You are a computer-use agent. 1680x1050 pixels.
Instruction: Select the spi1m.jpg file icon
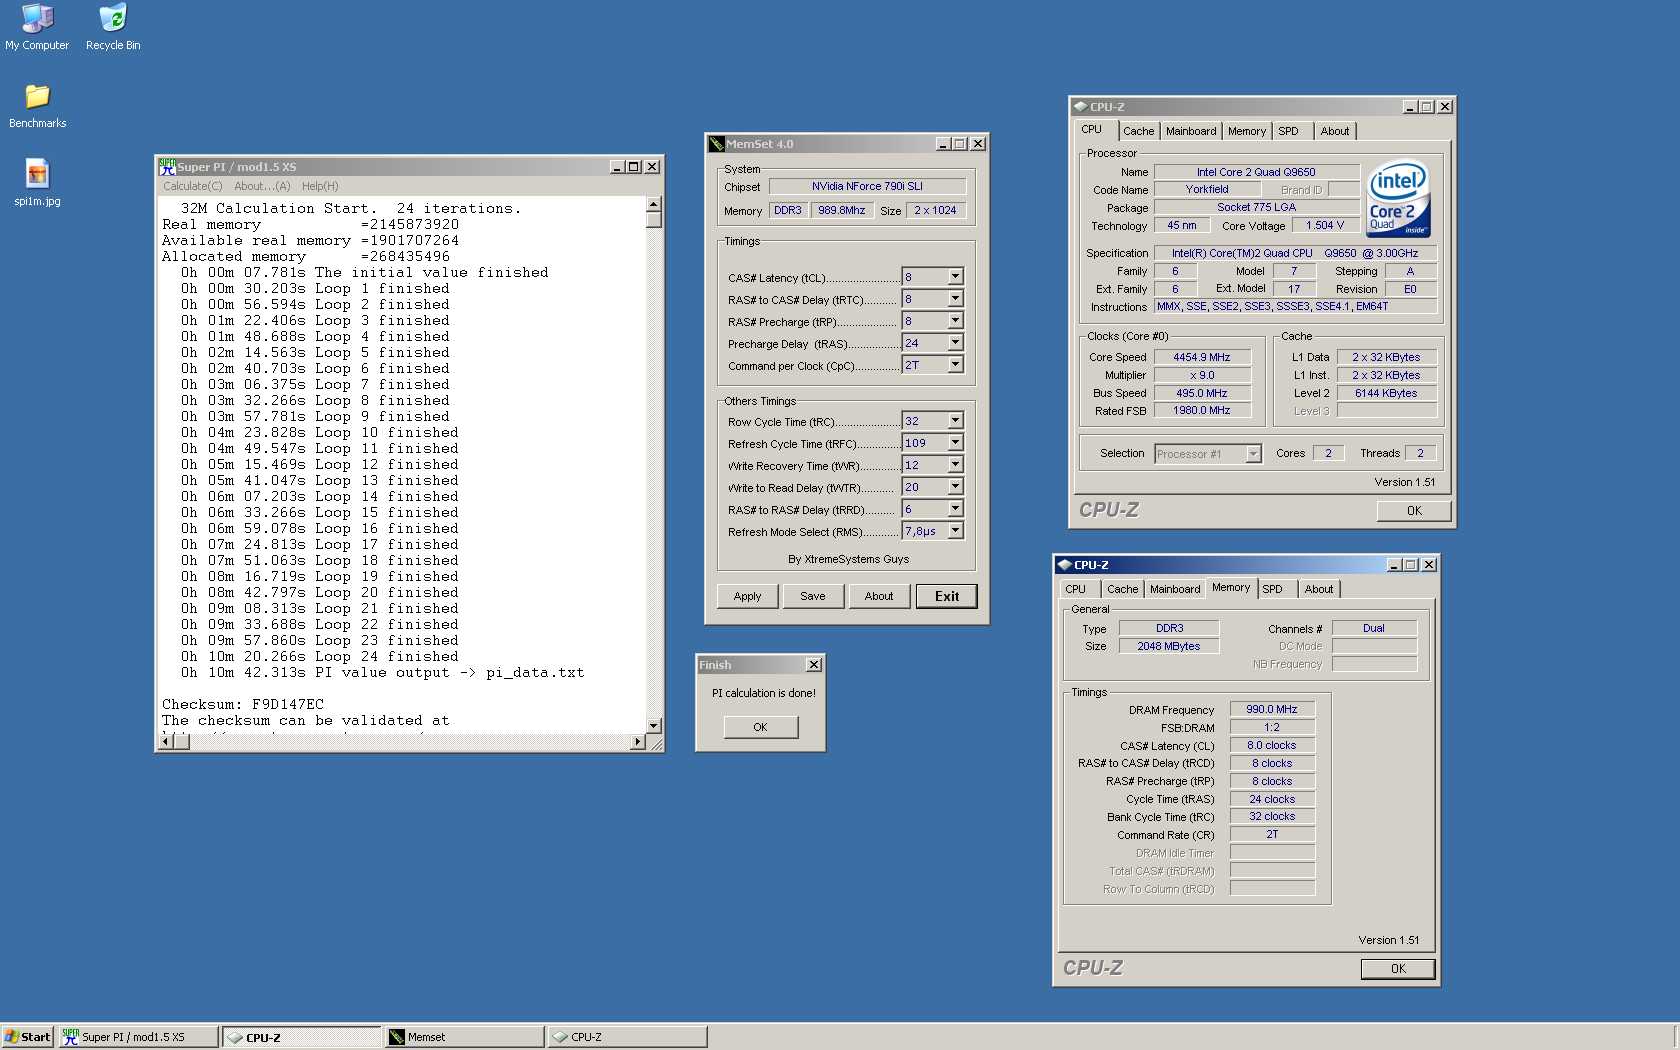[37, 183]
